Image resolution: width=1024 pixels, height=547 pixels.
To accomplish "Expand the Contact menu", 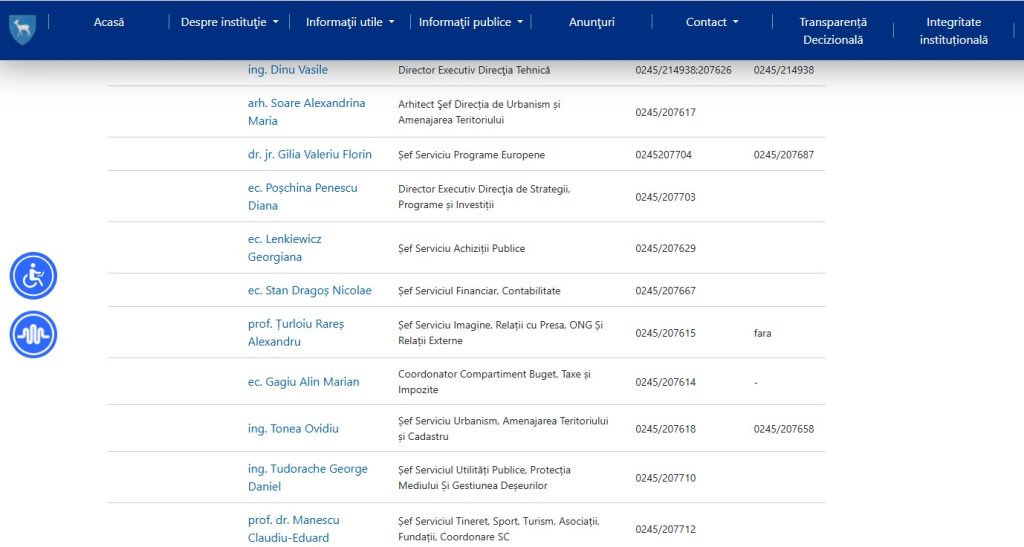I will click(x=712, y=22).
